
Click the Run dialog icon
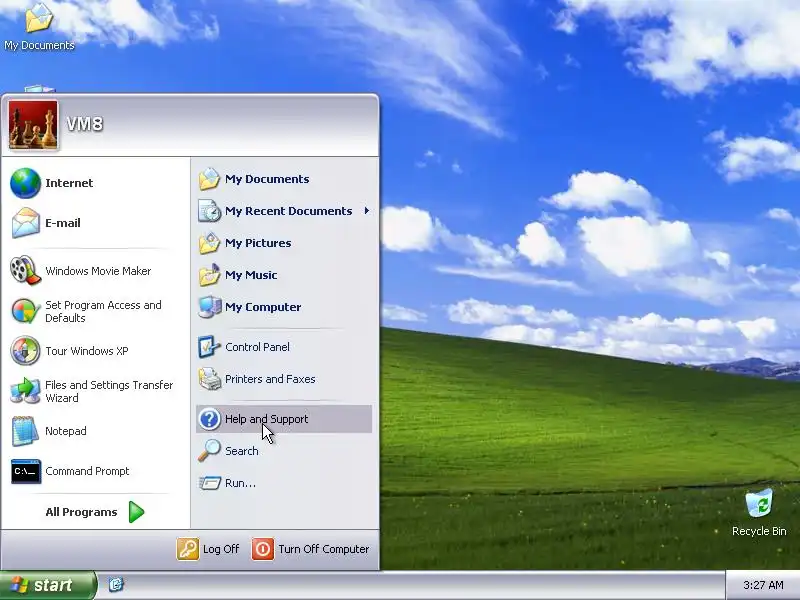[x=209, y=483]
